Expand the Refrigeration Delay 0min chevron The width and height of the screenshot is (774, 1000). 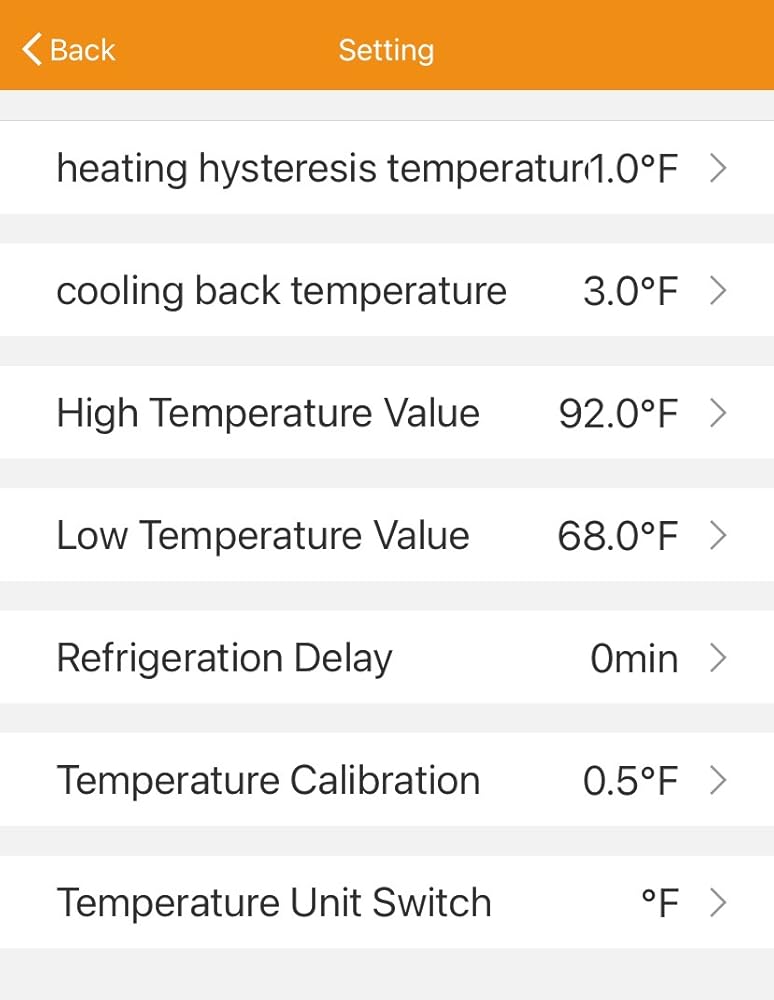tap(717, 658)
